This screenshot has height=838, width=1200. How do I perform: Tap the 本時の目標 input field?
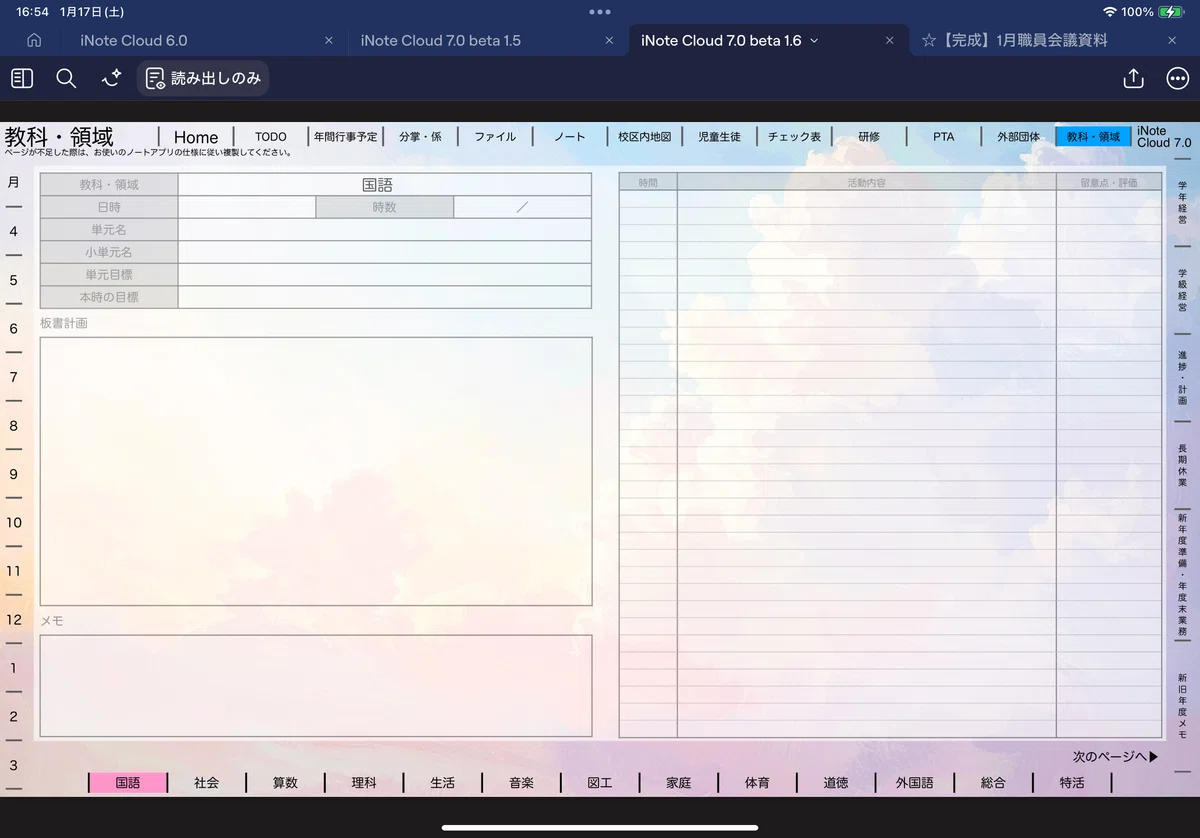385,297
